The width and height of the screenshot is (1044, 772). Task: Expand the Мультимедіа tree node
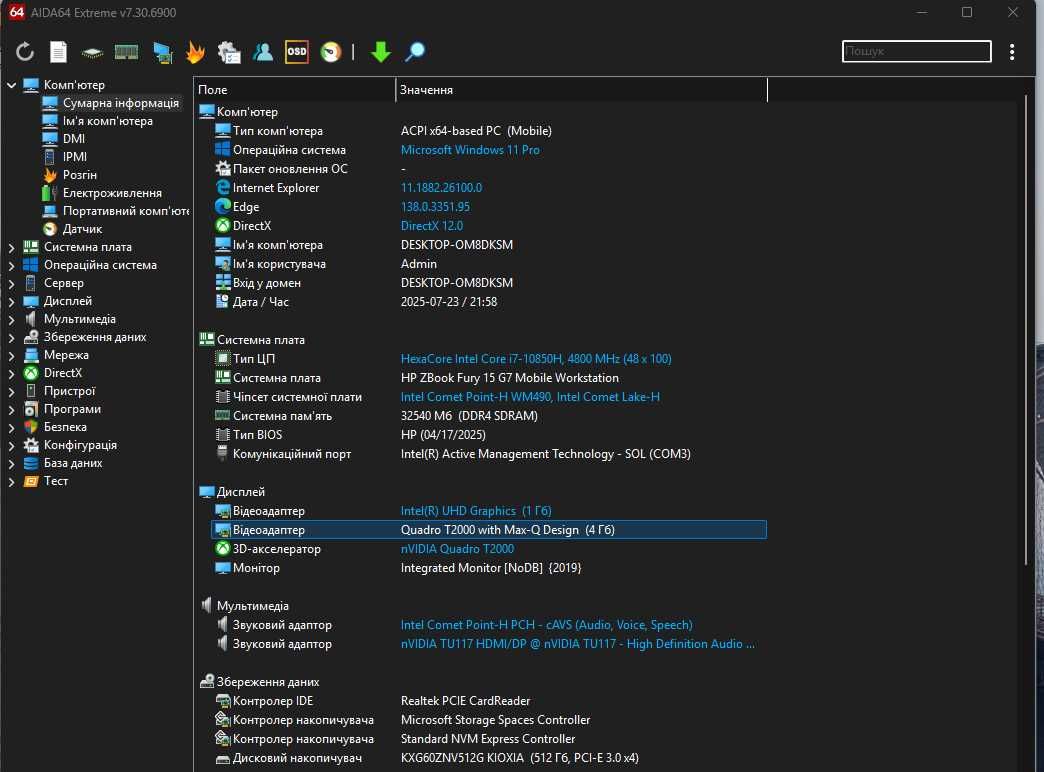pyautogui.click(x=11, y=319)
